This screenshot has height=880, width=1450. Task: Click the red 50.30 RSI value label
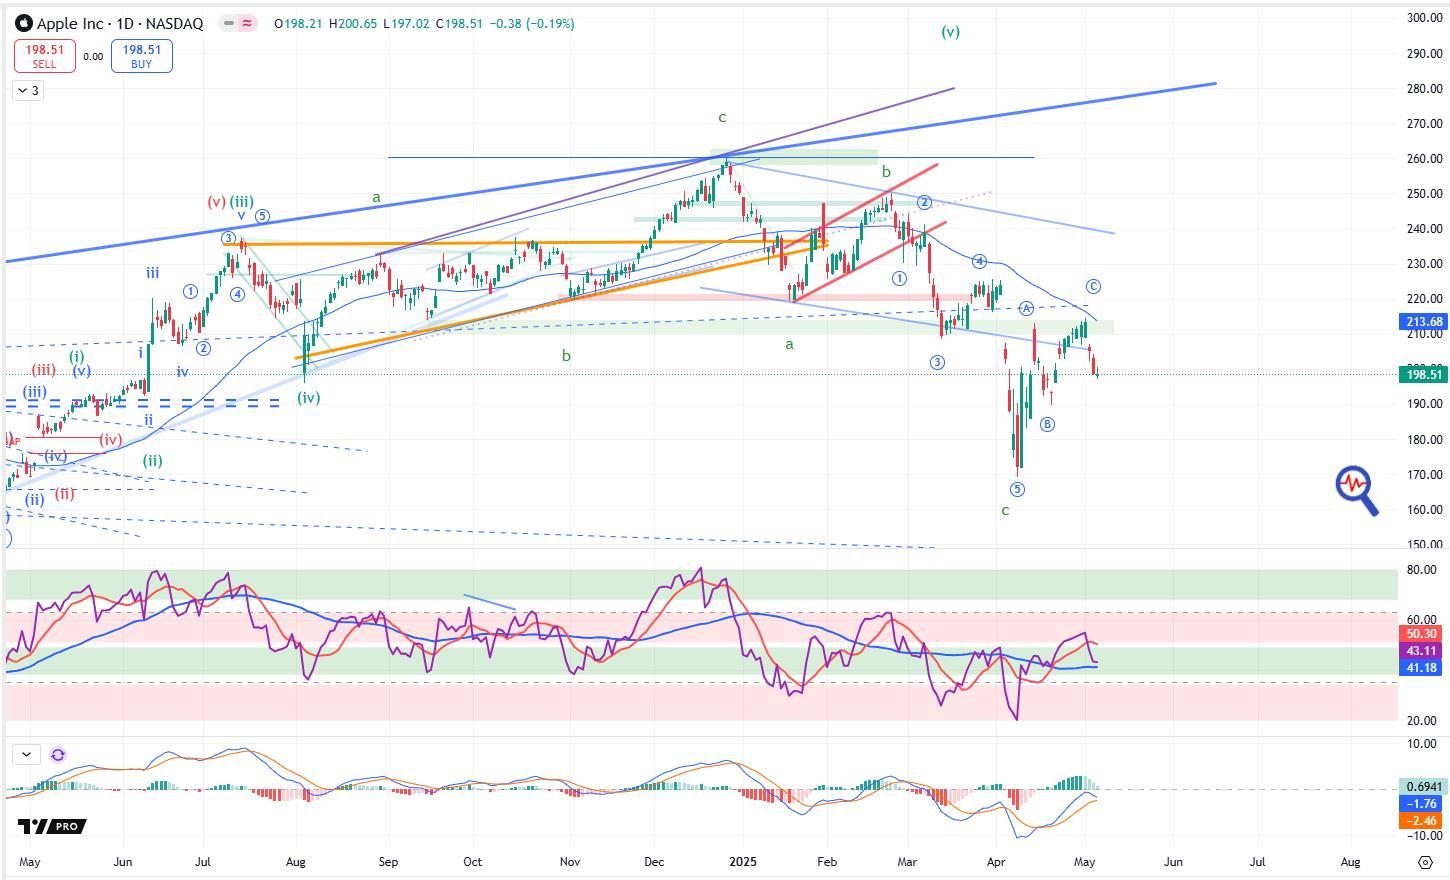click(1421, 634)
